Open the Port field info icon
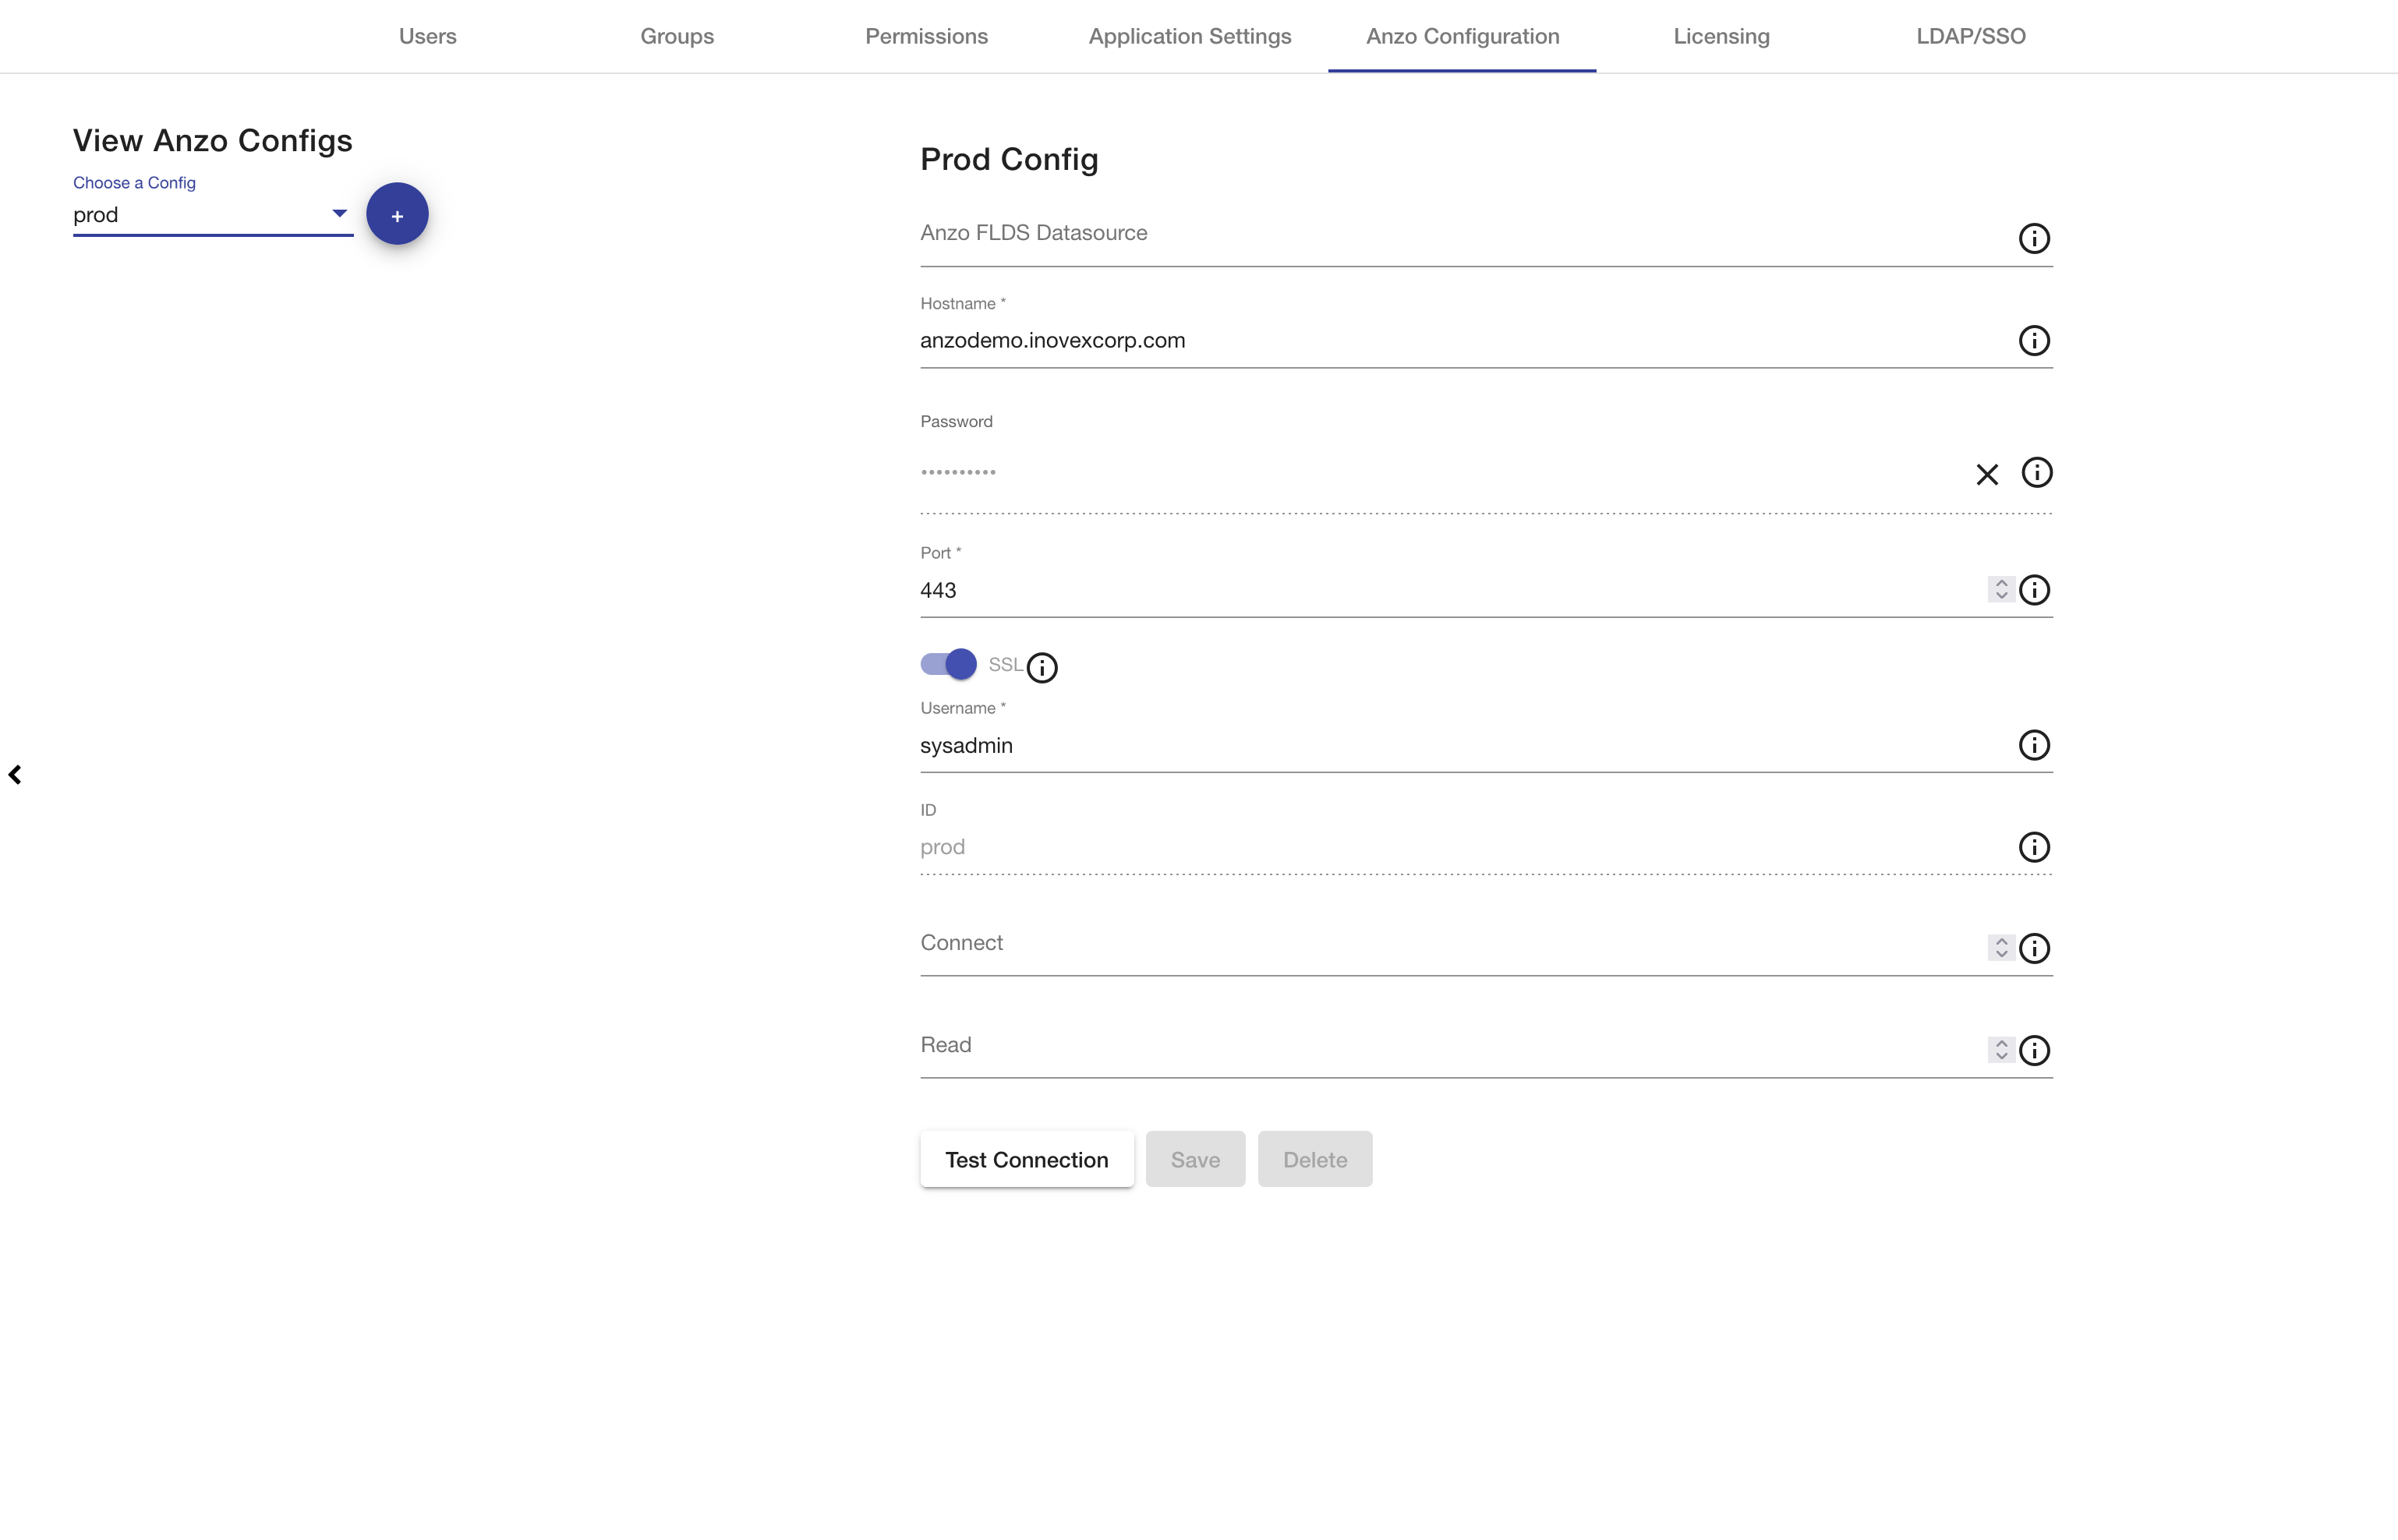The width and height of the screenshot is (2398, 1540). [x=2034, y=590]
